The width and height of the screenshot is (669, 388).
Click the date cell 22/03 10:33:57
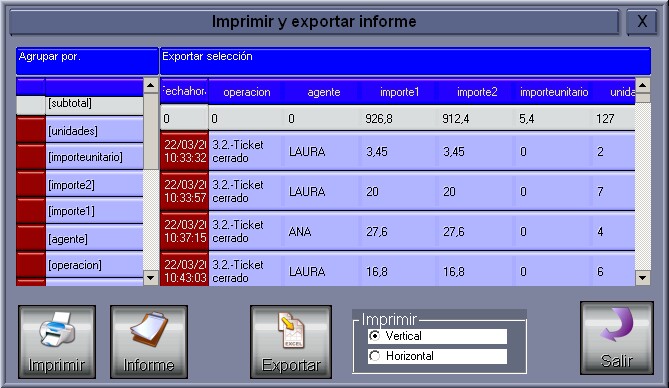(x=185, y=191)
